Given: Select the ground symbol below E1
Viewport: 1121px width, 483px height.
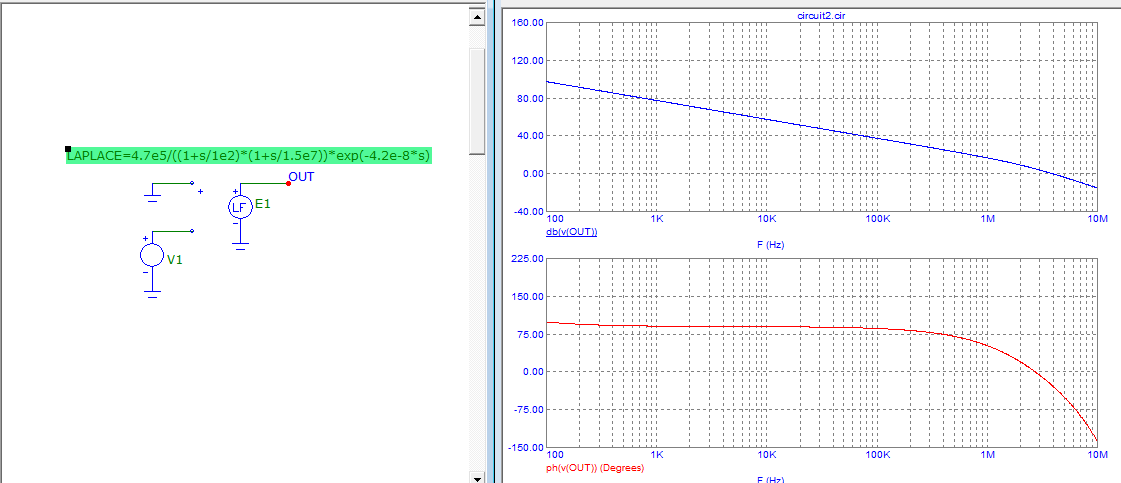Looking at the screenshot, I should click(239, 245).
